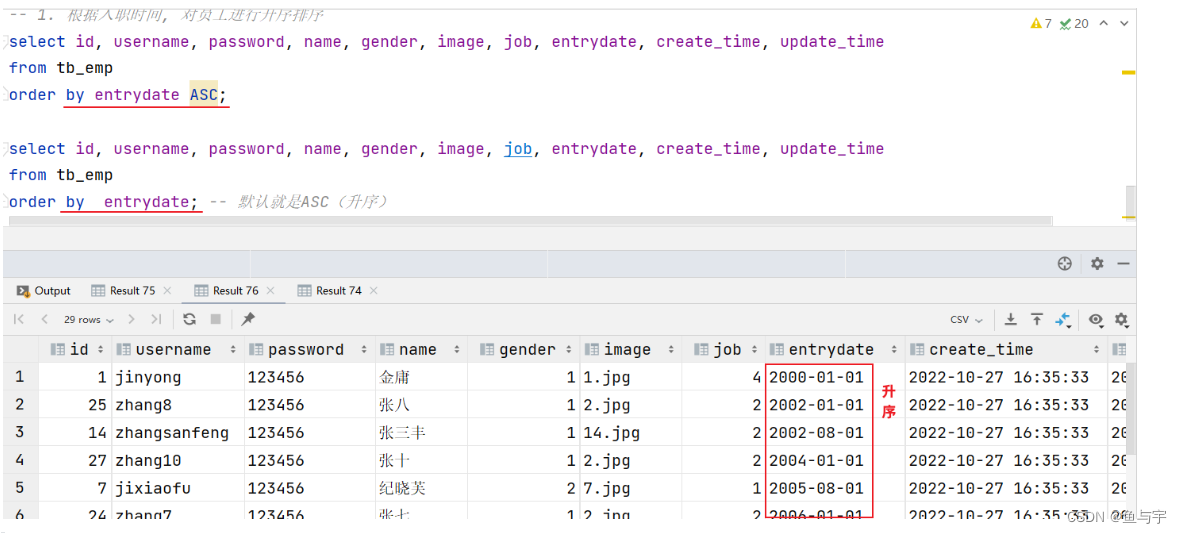Close the Result 74 tab
The image size is (1182, 533).
pyautogui.click(x=373, y=291)
